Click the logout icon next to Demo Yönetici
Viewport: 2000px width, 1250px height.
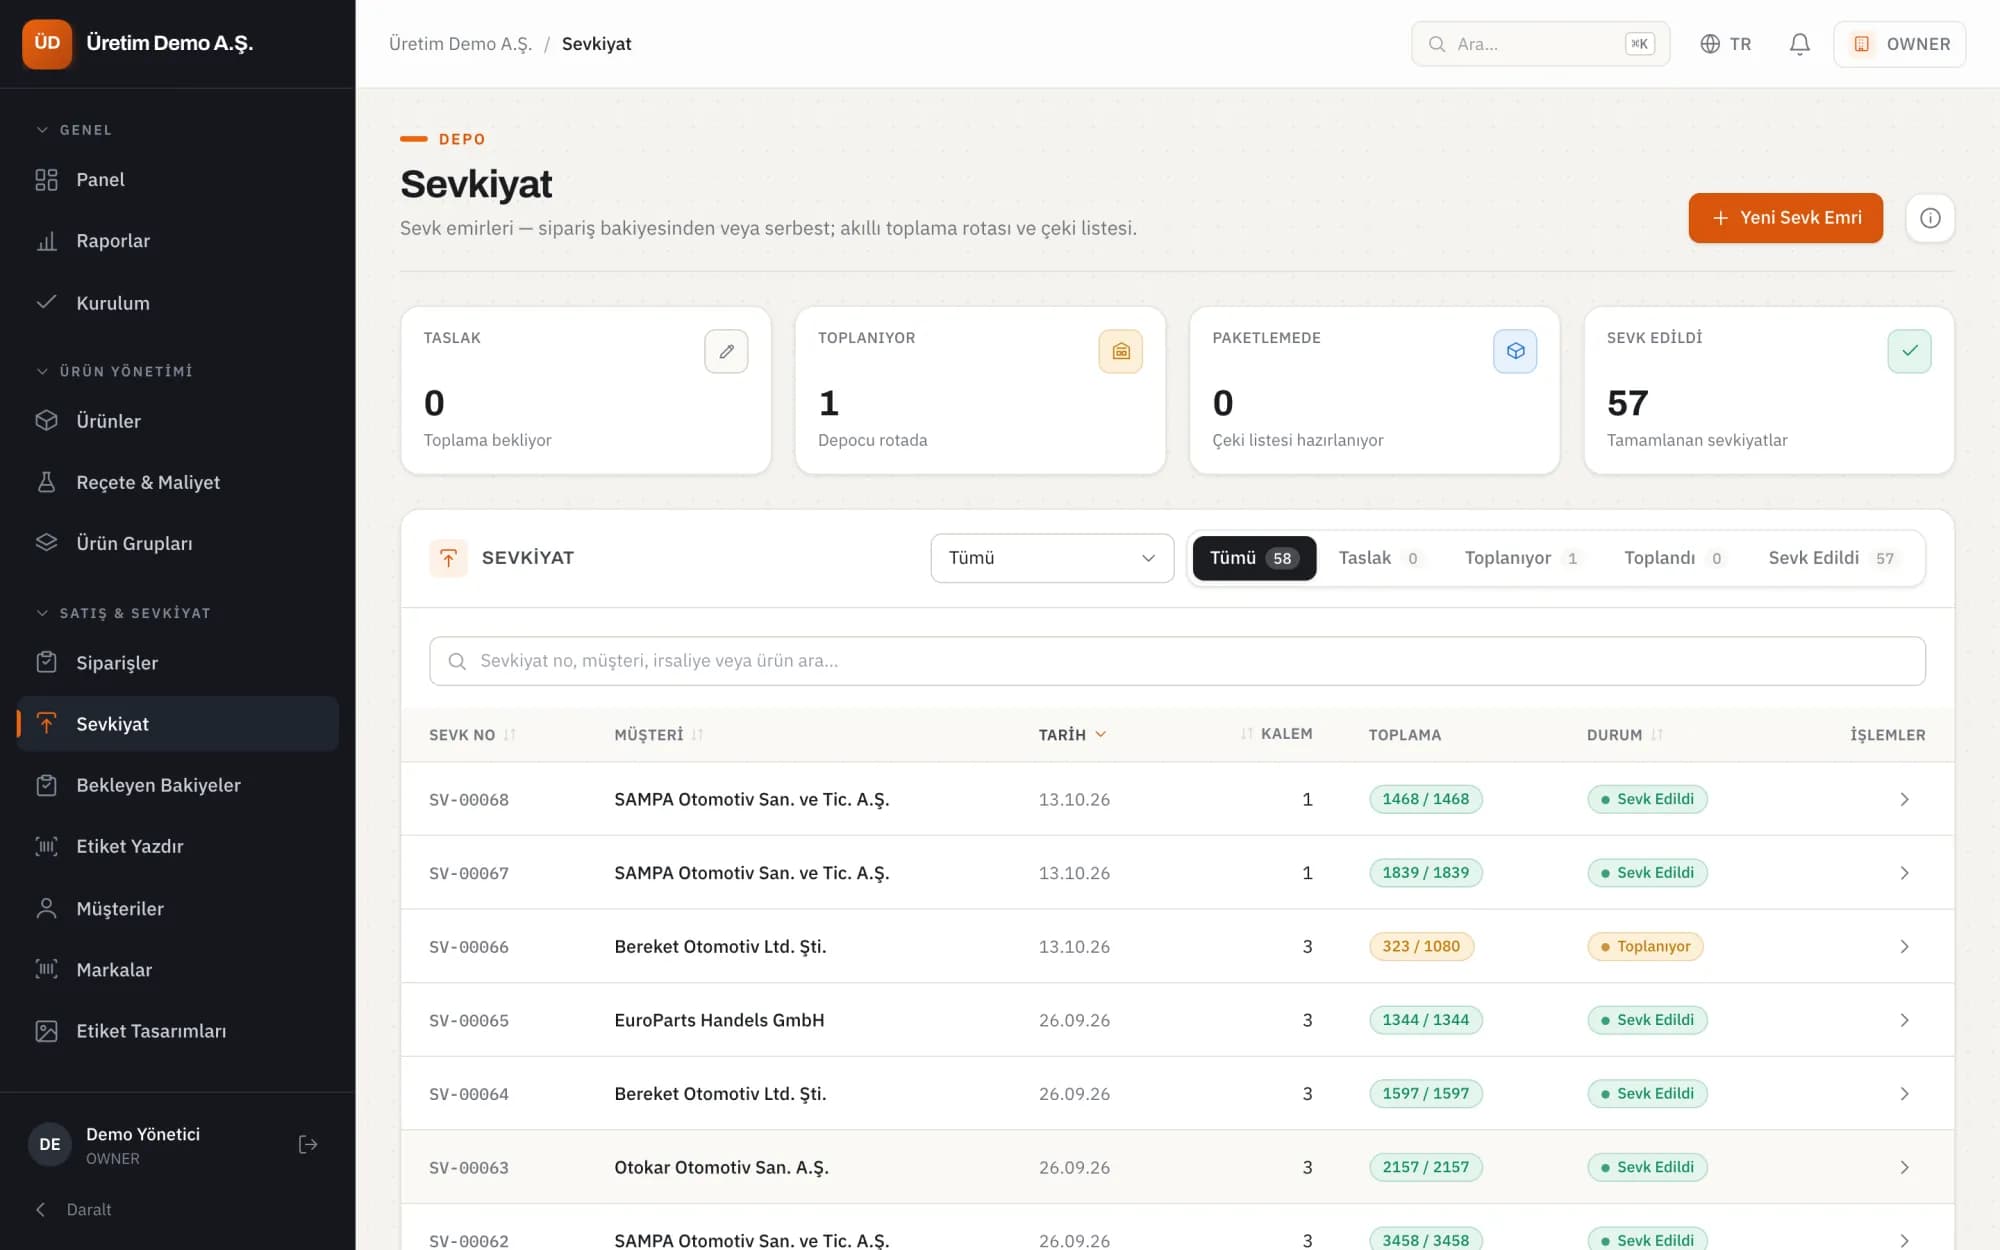click(308, 1145)
